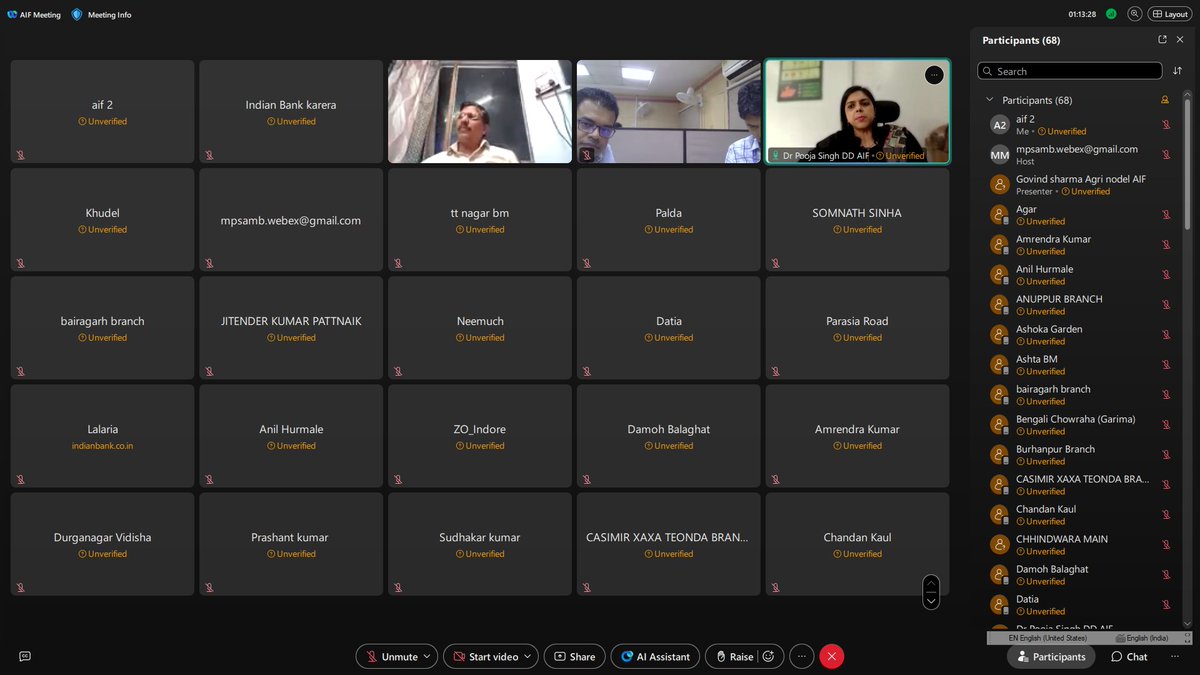Click the muted mic icon on the Lalaria tile
Screen dimensions: 1200x675
tap(20, 479)
